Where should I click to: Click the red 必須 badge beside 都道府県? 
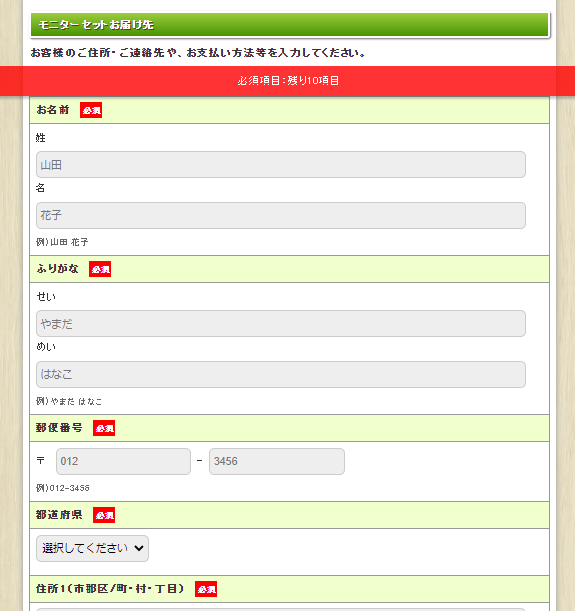pos(104,515)
